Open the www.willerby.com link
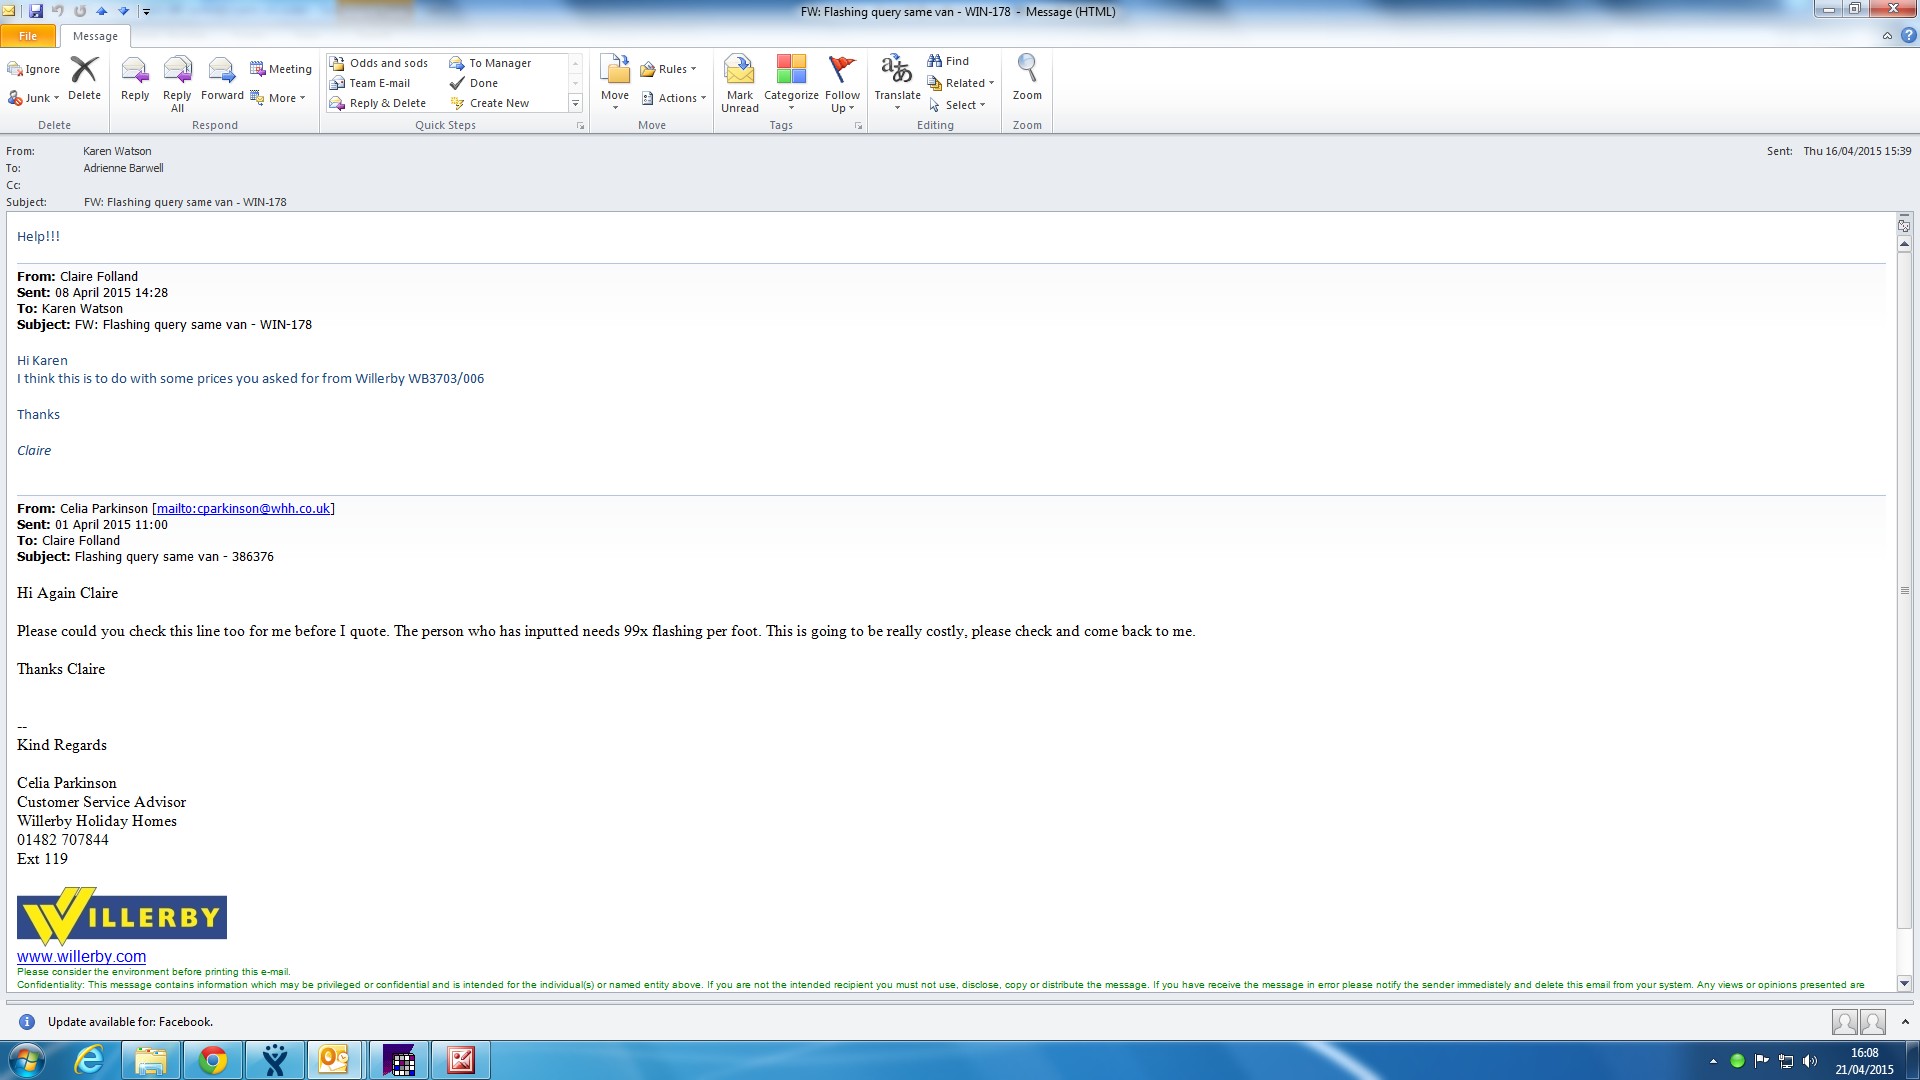Viewport: 1920px width, 1080px height. [x=81, y=957]
